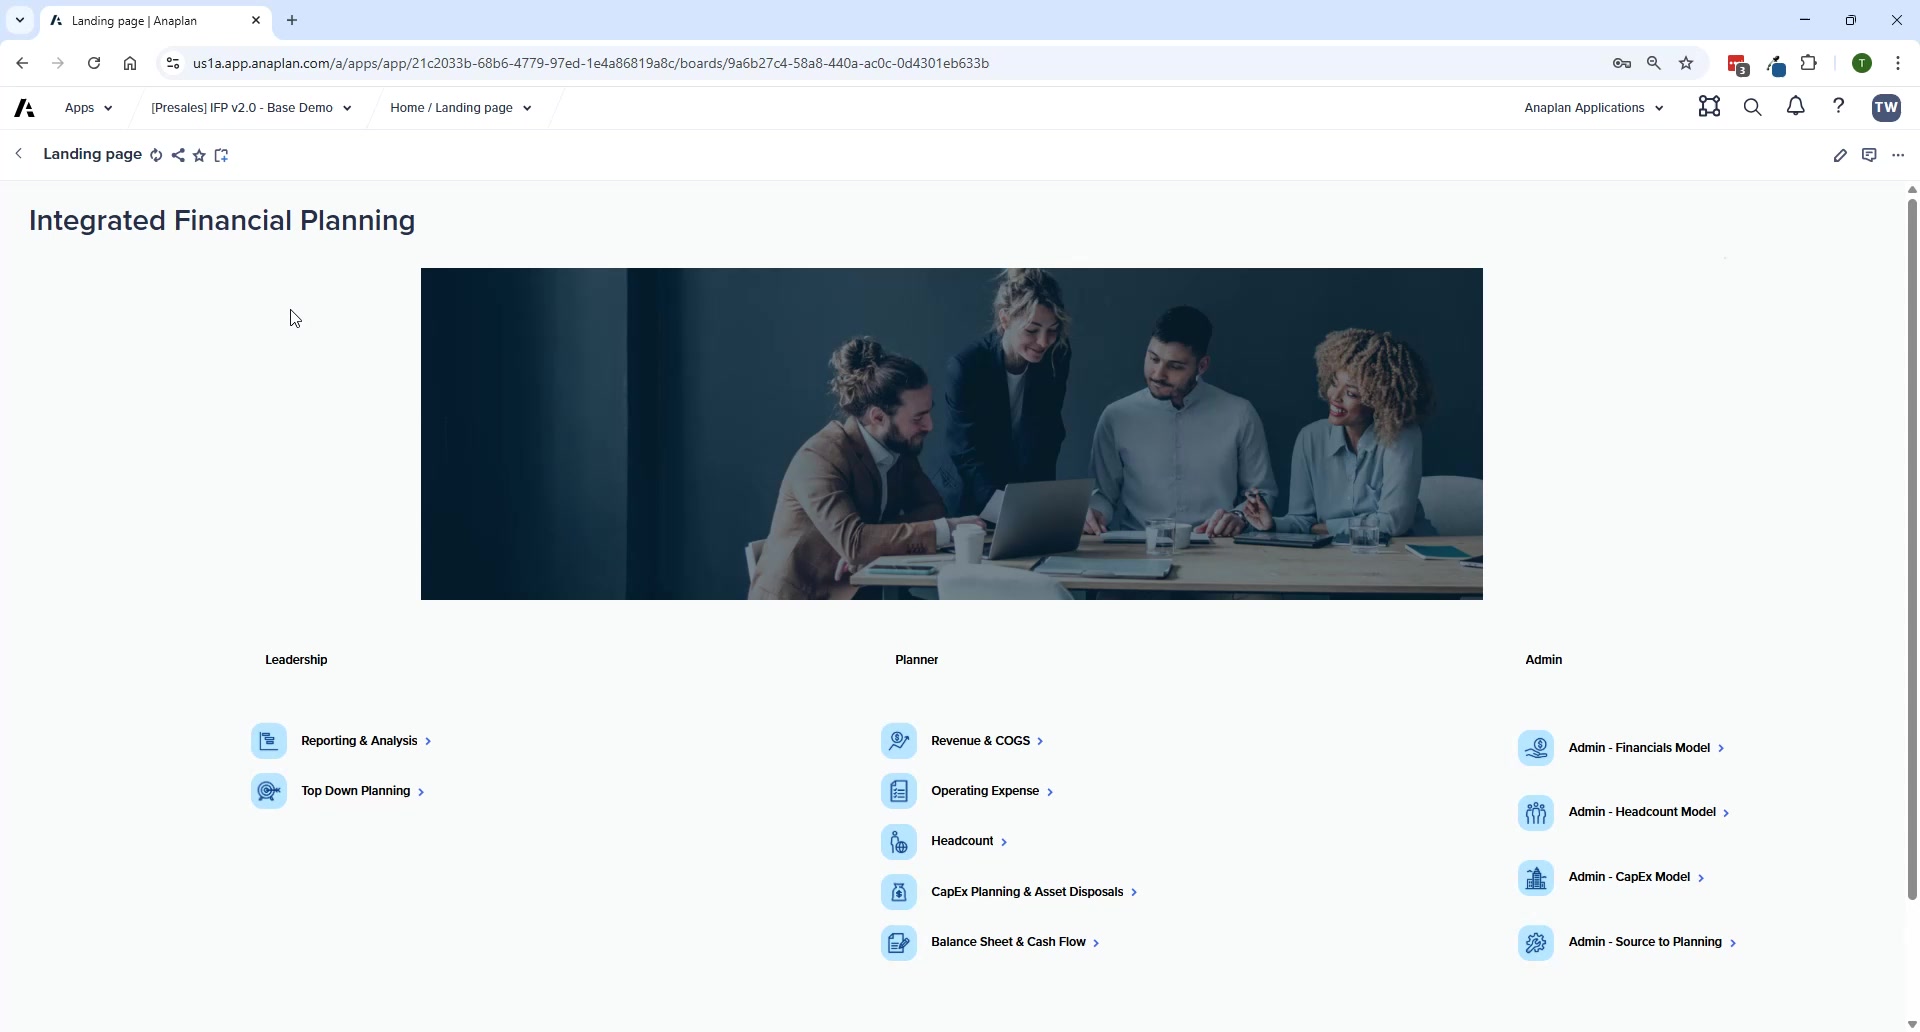The width and height of the screenshot is (1920, 1032).
Task: Open the Landing page in a new window
Action: click(x=221, y=155)
